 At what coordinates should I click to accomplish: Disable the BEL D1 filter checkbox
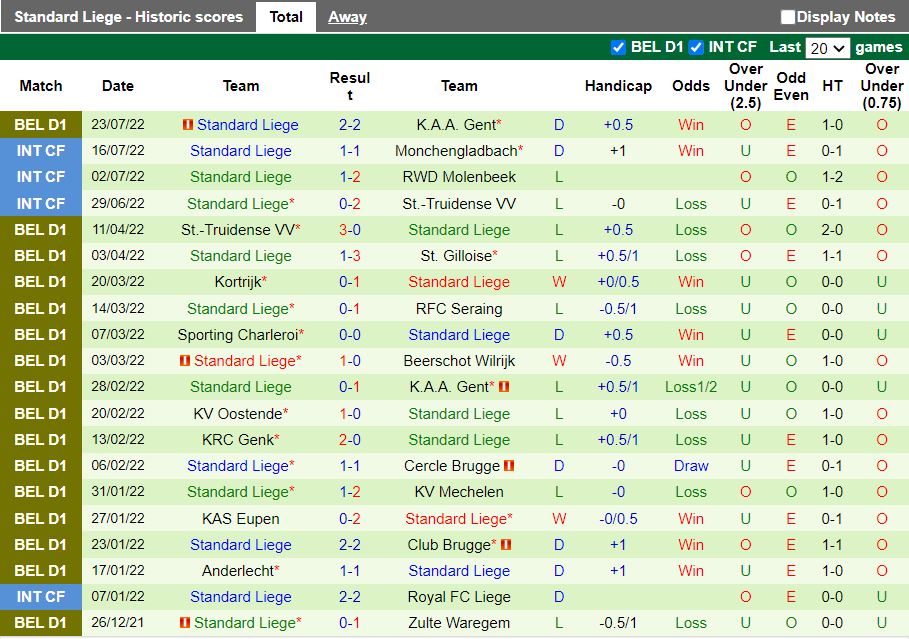[x=620, y=47]
